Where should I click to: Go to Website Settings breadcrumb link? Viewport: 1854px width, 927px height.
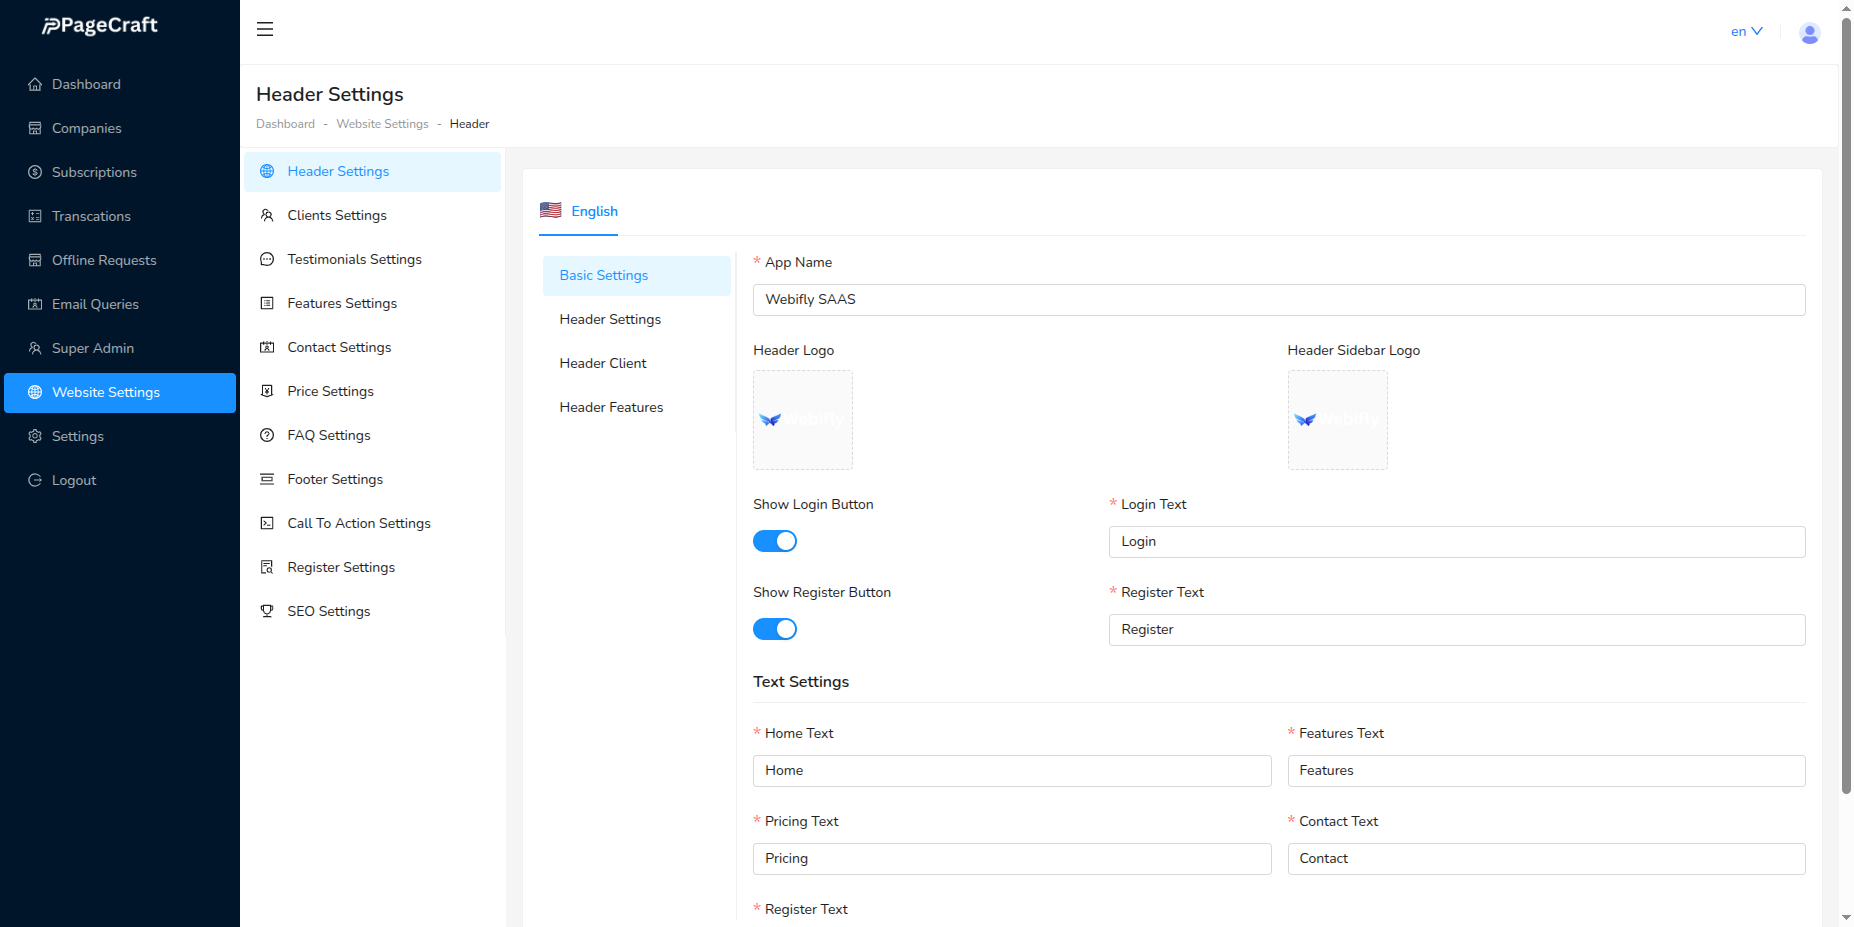(x=382, y=124)
